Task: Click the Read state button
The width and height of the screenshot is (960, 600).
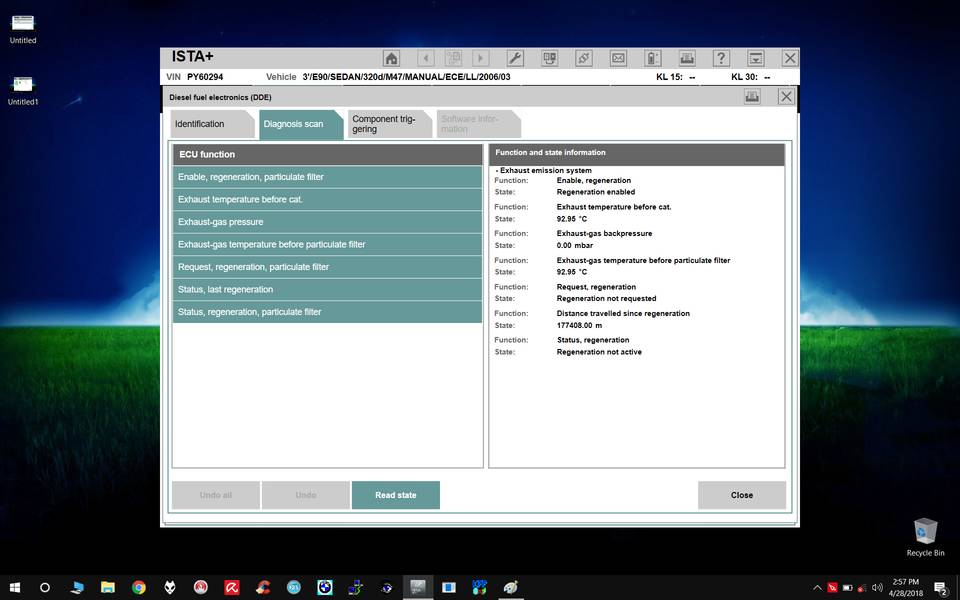Action: (396, 495)
